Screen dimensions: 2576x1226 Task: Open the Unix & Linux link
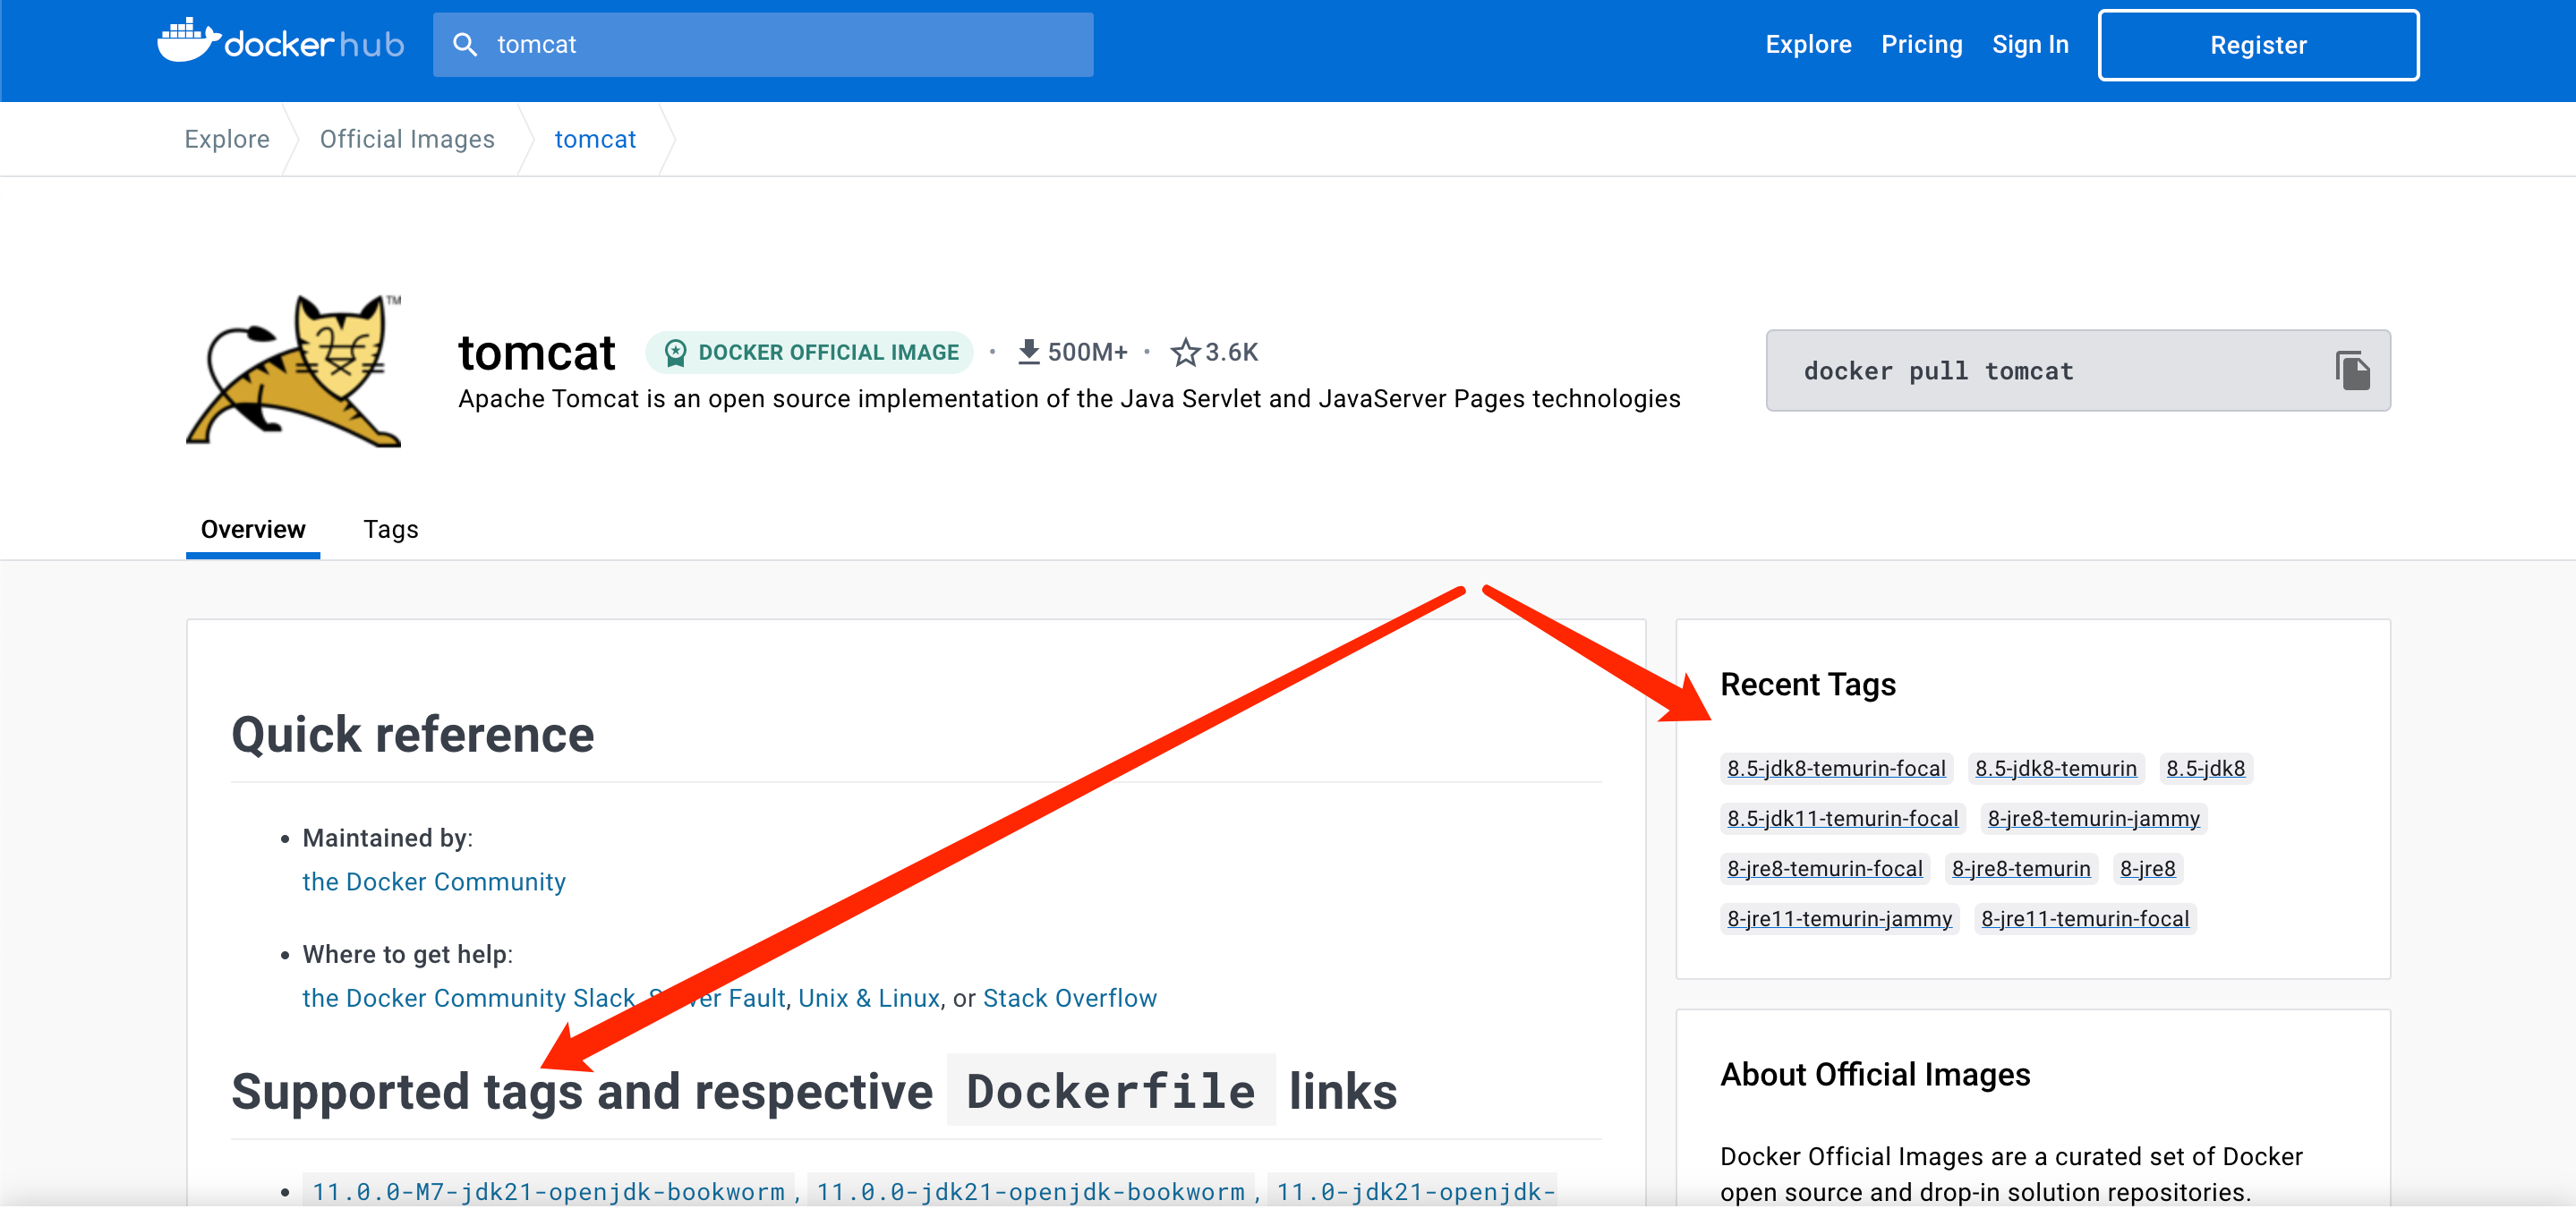[869, 998]
